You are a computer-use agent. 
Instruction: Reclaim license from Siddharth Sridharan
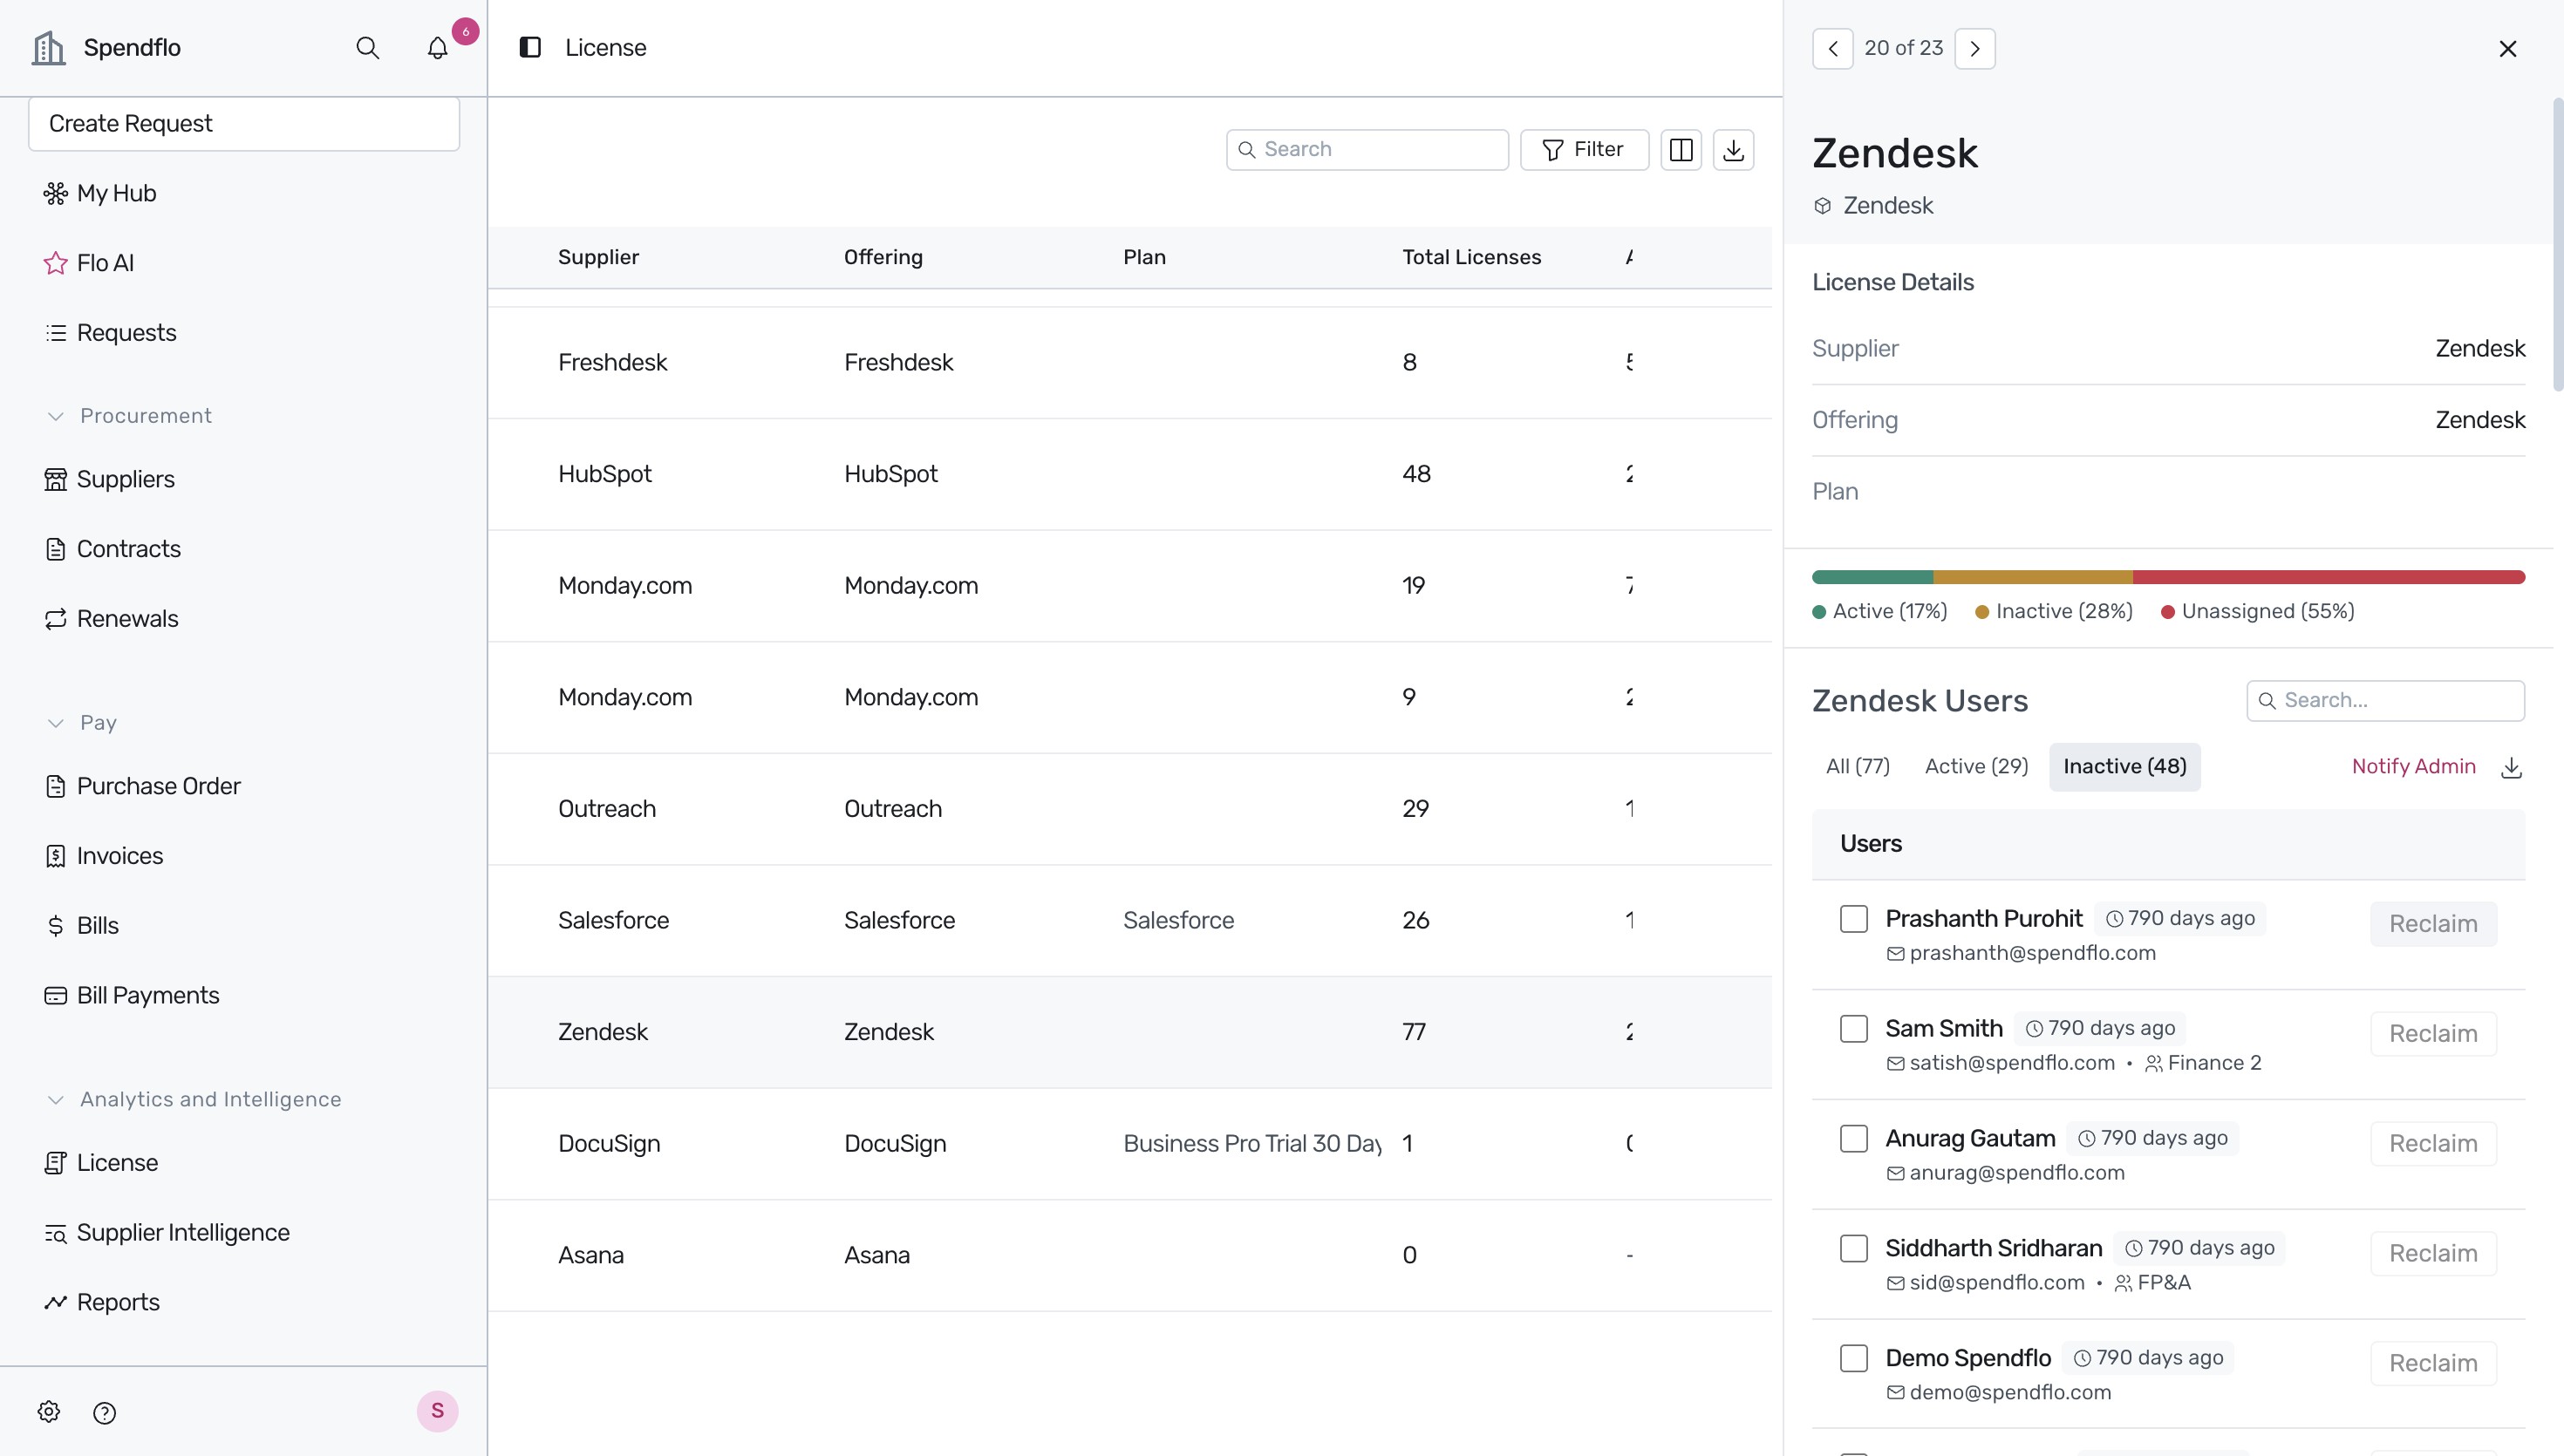(x=2433, y=1254)
